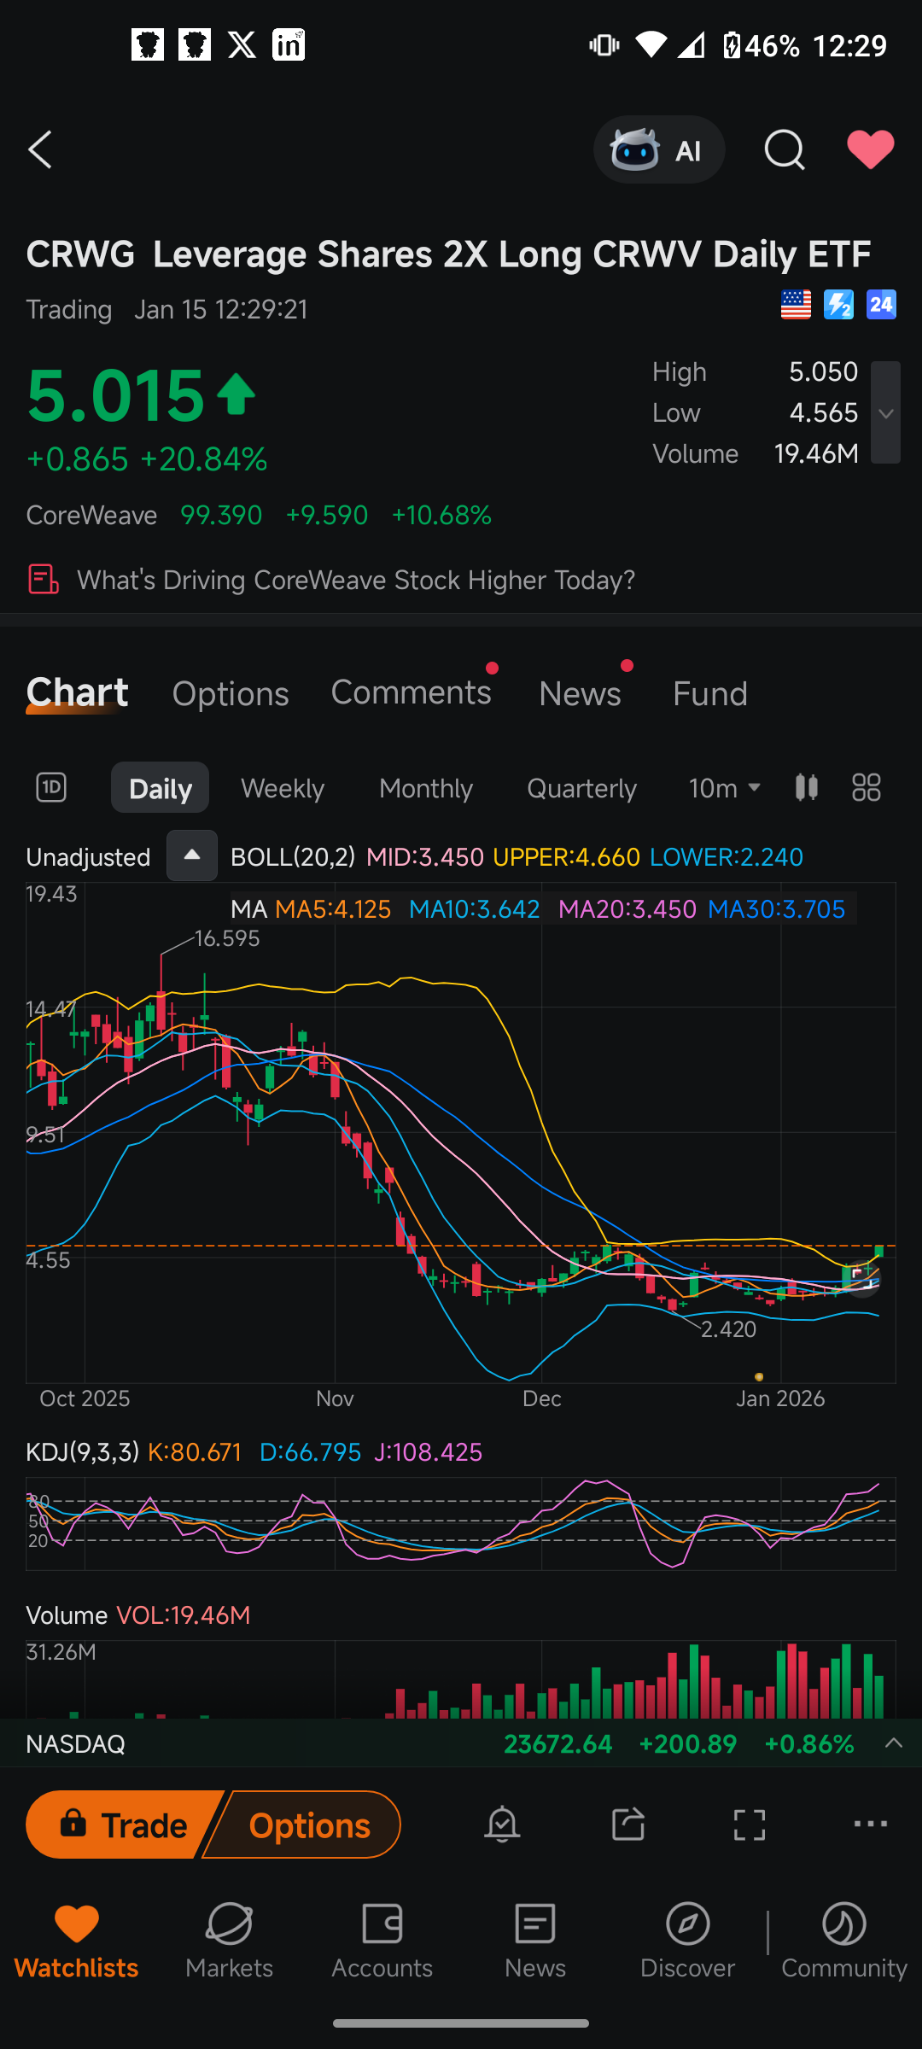Screen dimensions: 922x2049
Task: Select the 1D intraday chart icon
Action: coord(51,788)
